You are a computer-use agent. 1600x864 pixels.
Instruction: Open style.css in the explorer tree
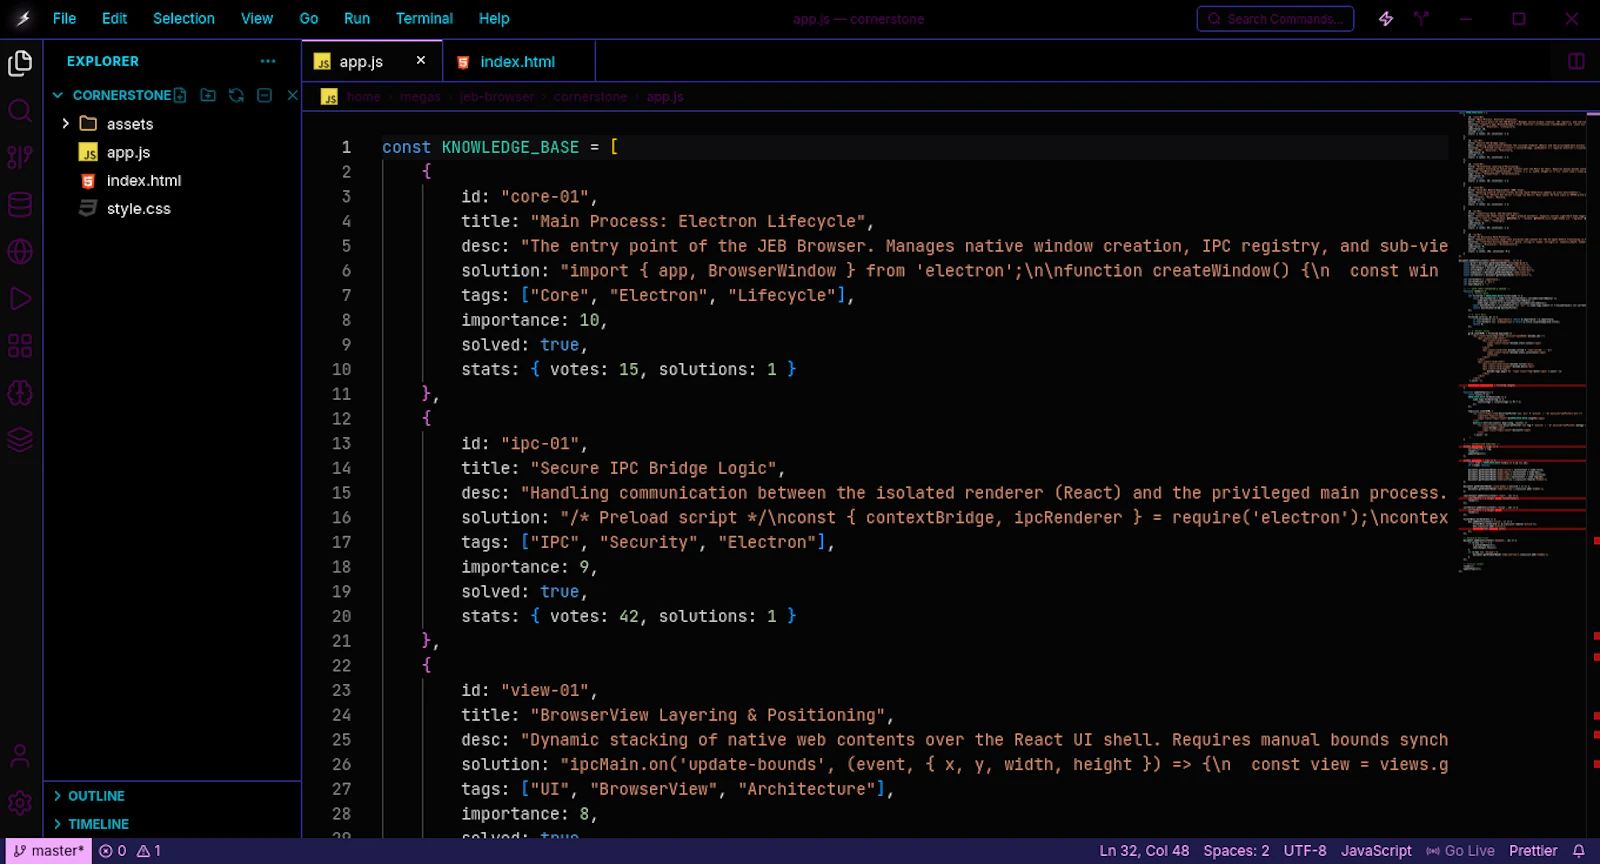[138, 208]
